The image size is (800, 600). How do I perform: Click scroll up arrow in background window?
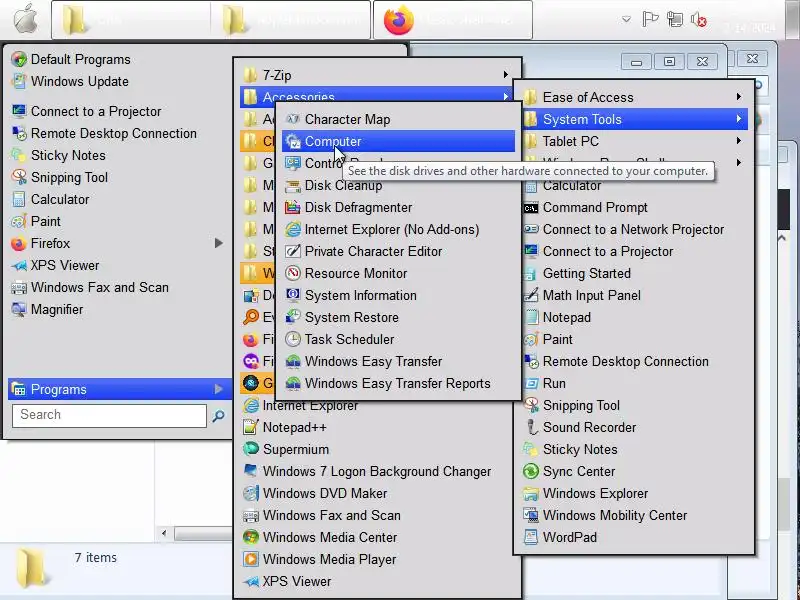[782, 238]
